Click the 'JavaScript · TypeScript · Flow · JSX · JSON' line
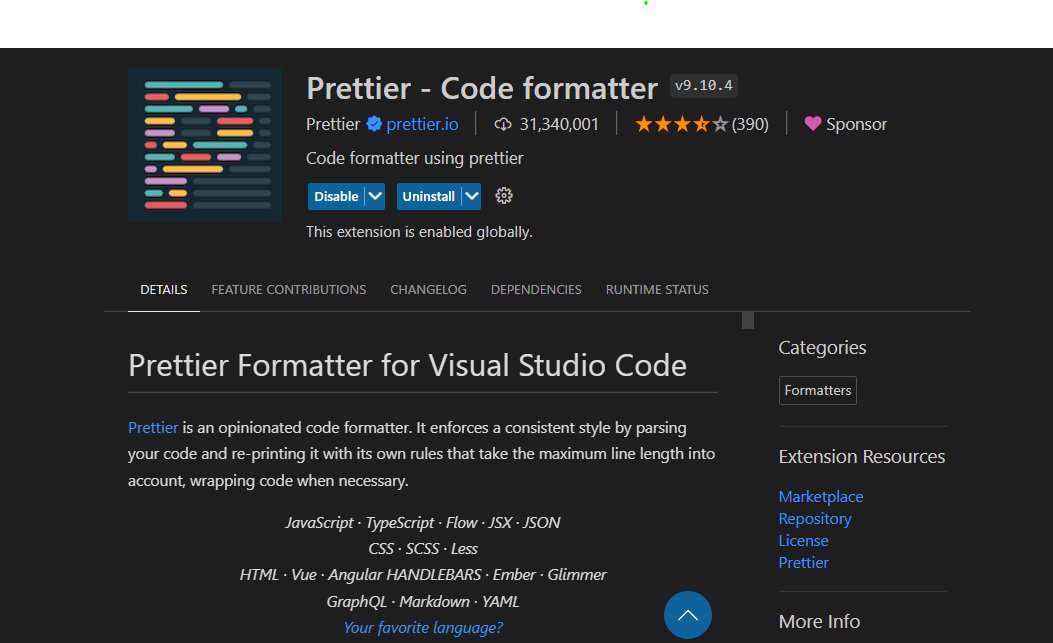 [423, 523]
